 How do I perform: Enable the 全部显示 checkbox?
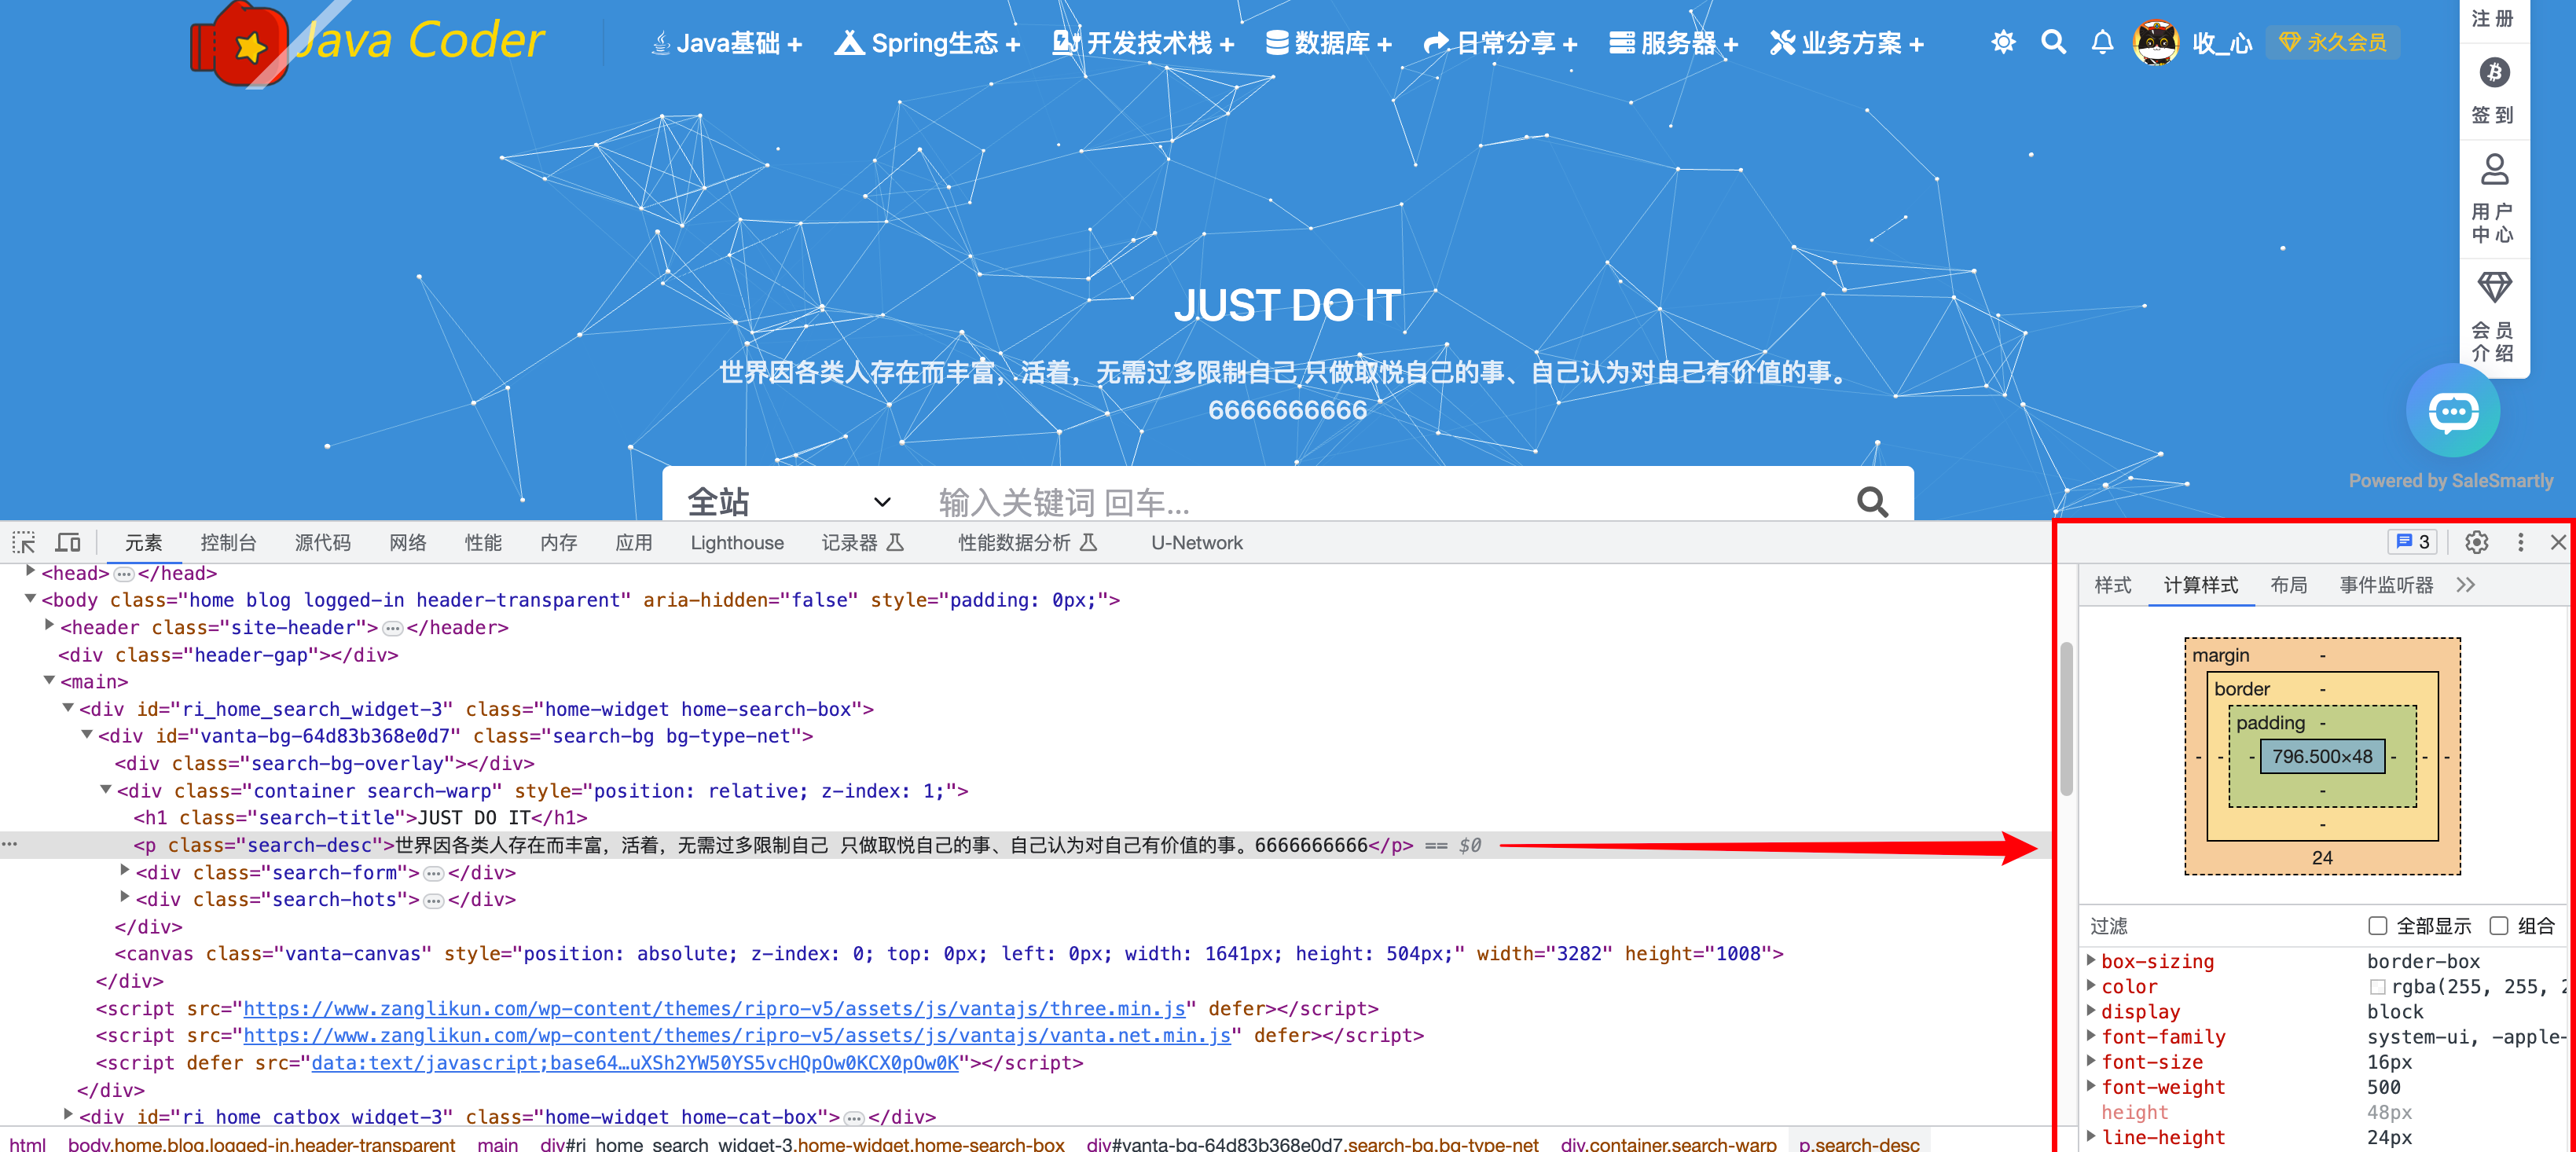(2377, 926)
